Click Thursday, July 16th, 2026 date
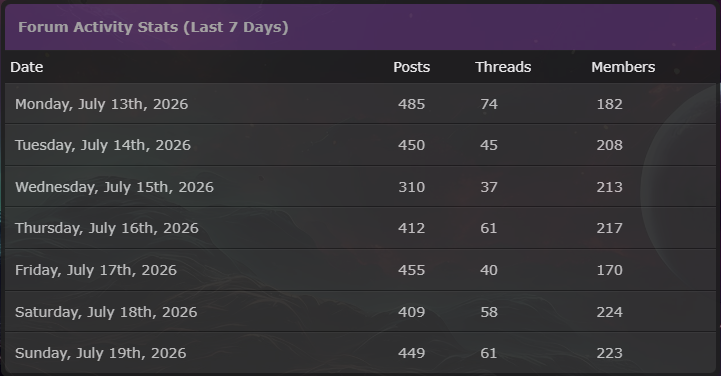This screenshot has height=376, width=721. (107, 228)
